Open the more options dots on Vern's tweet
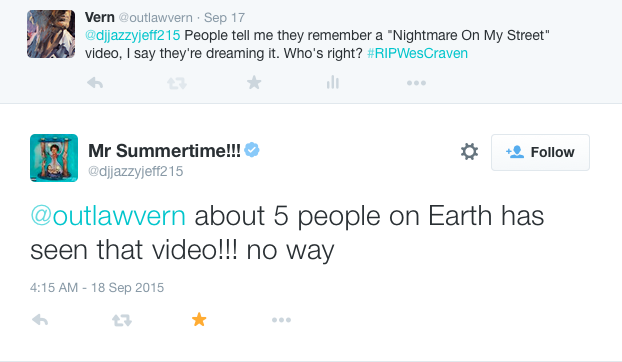Viewport: 622px width, 362px height. pyautogui.click(x=416, y=83)
